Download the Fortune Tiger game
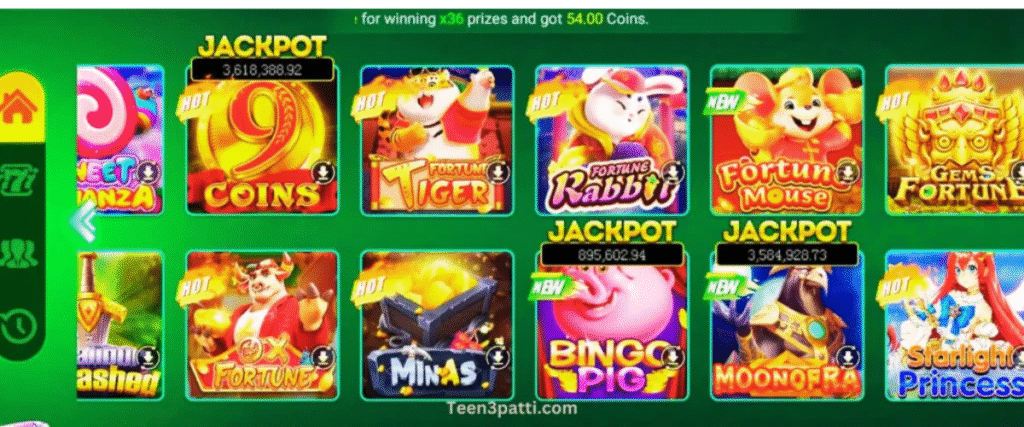Image resolution: width=1024 pixels, height=427 pixels. click(x=498, y=173)
